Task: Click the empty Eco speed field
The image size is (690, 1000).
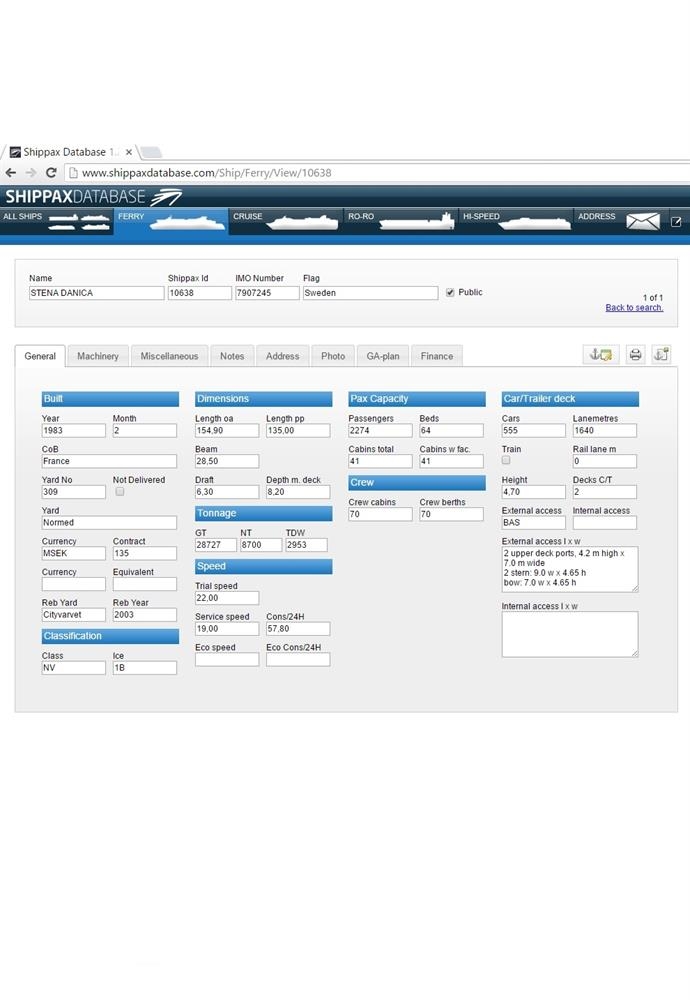Action: [227, 659]
